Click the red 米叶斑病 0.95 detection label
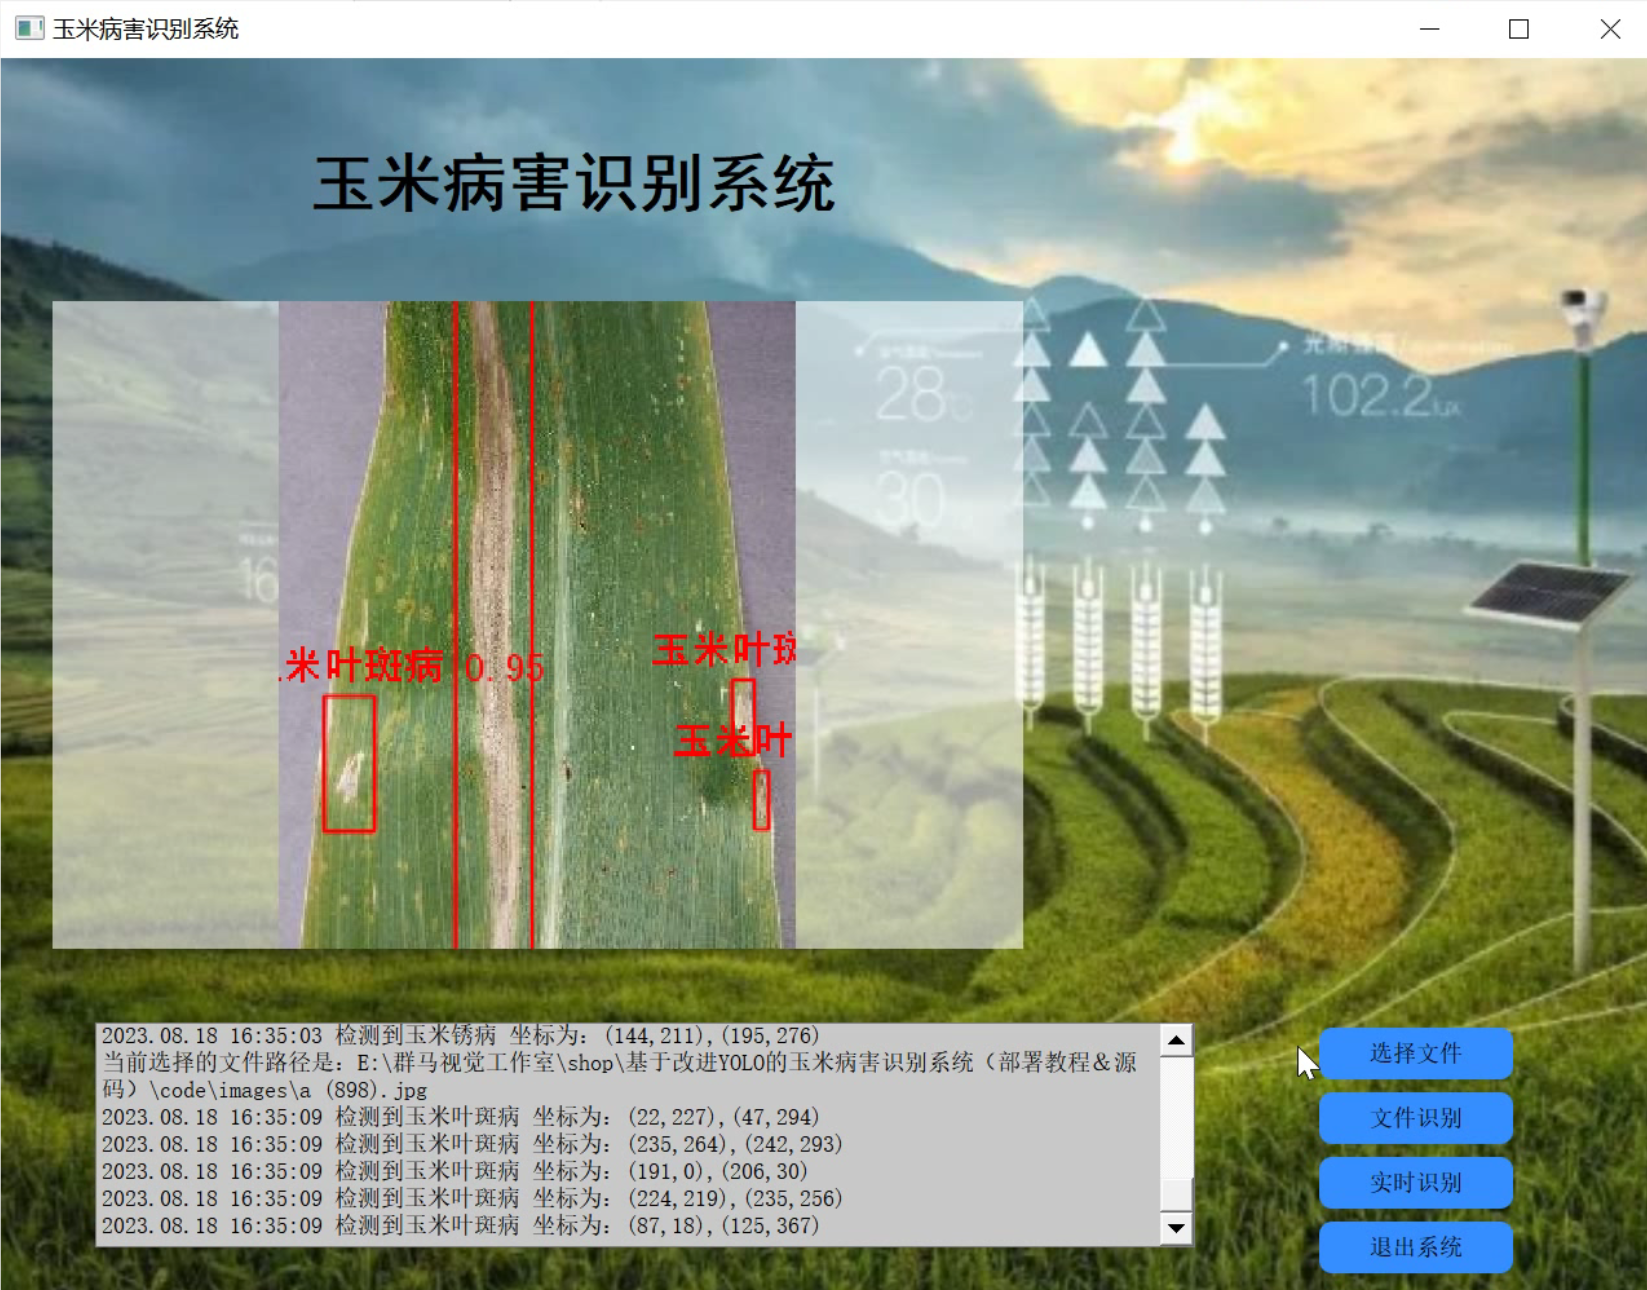 click(x=413, y=666)
